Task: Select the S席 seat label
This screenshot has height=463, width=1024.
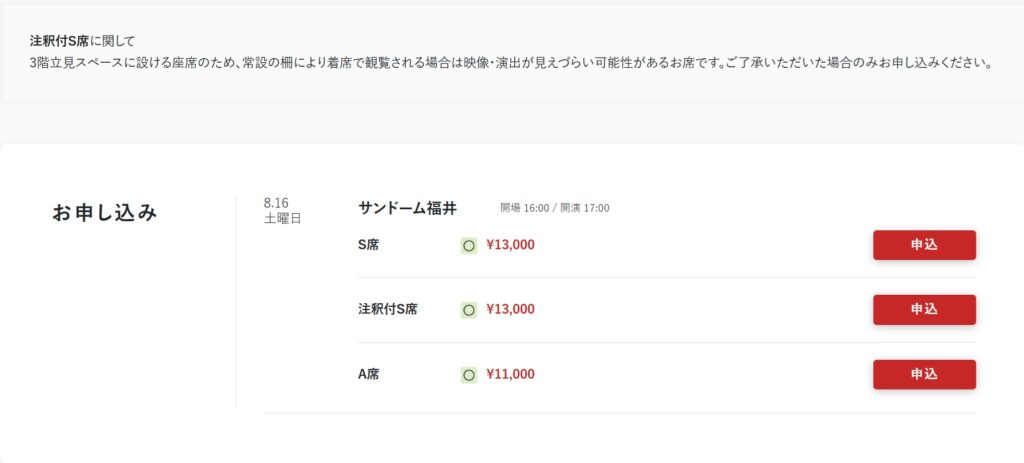Action: [x=368, y=245]
